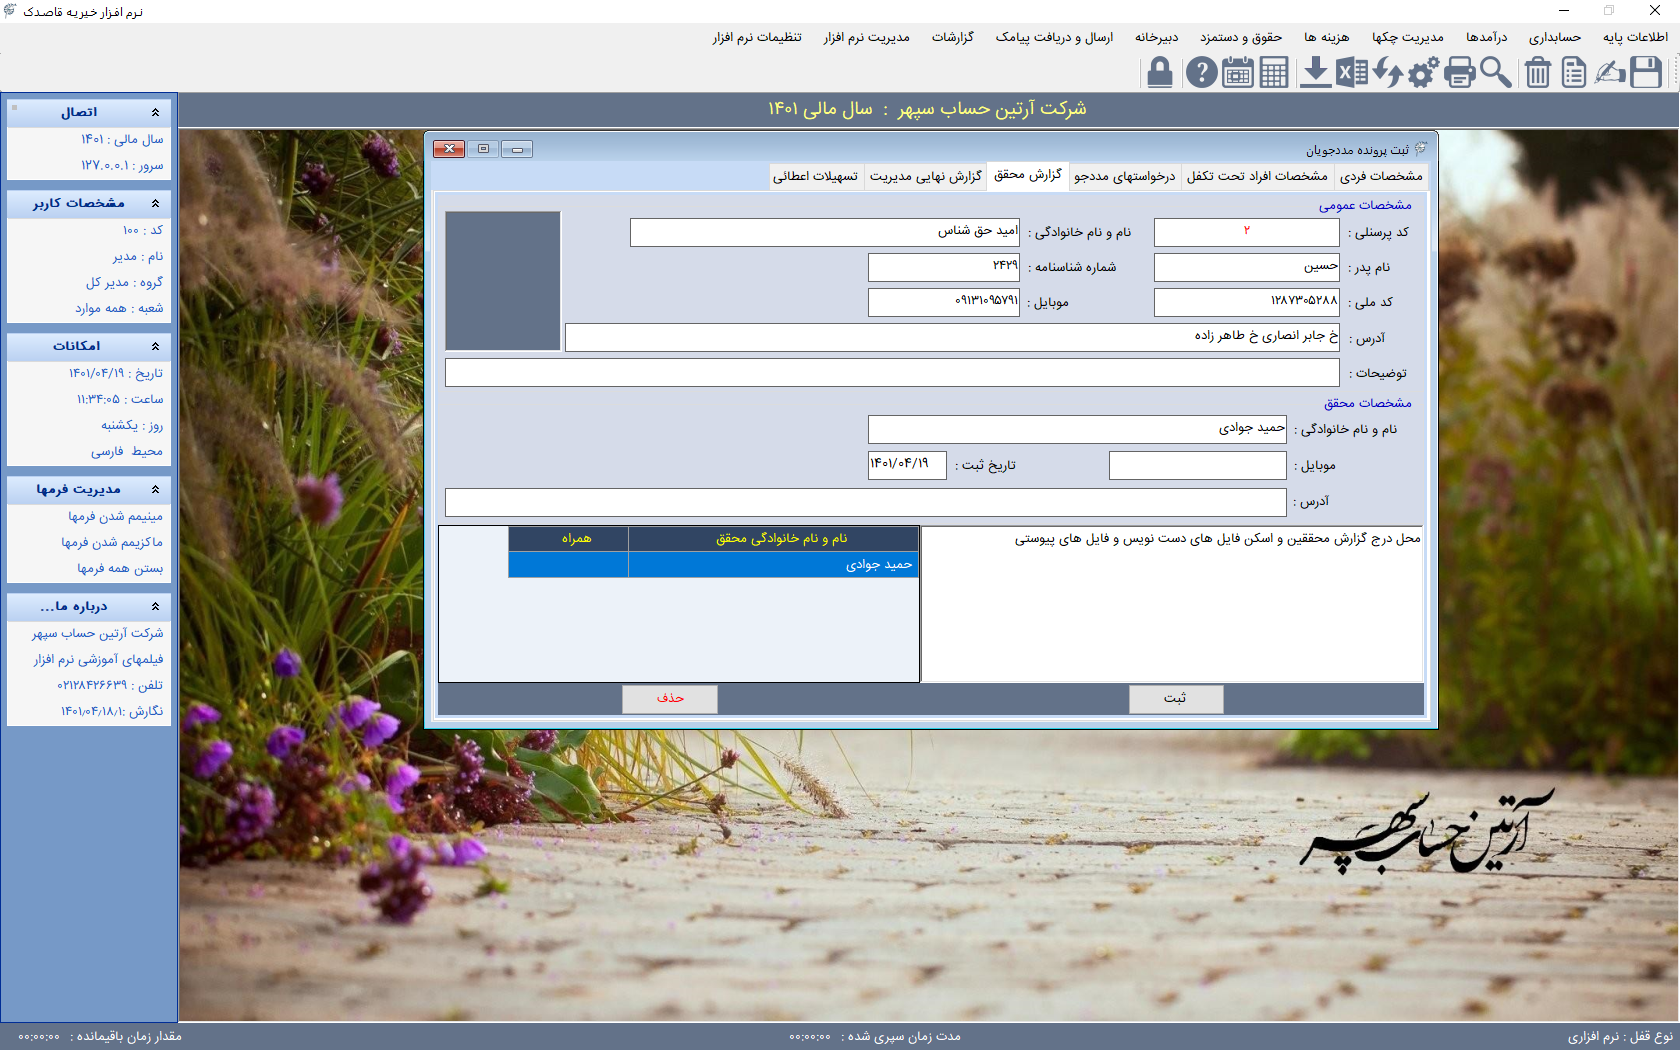
Task: Click the بستن همه فرمها link
Action: click(x=120, y=569)
